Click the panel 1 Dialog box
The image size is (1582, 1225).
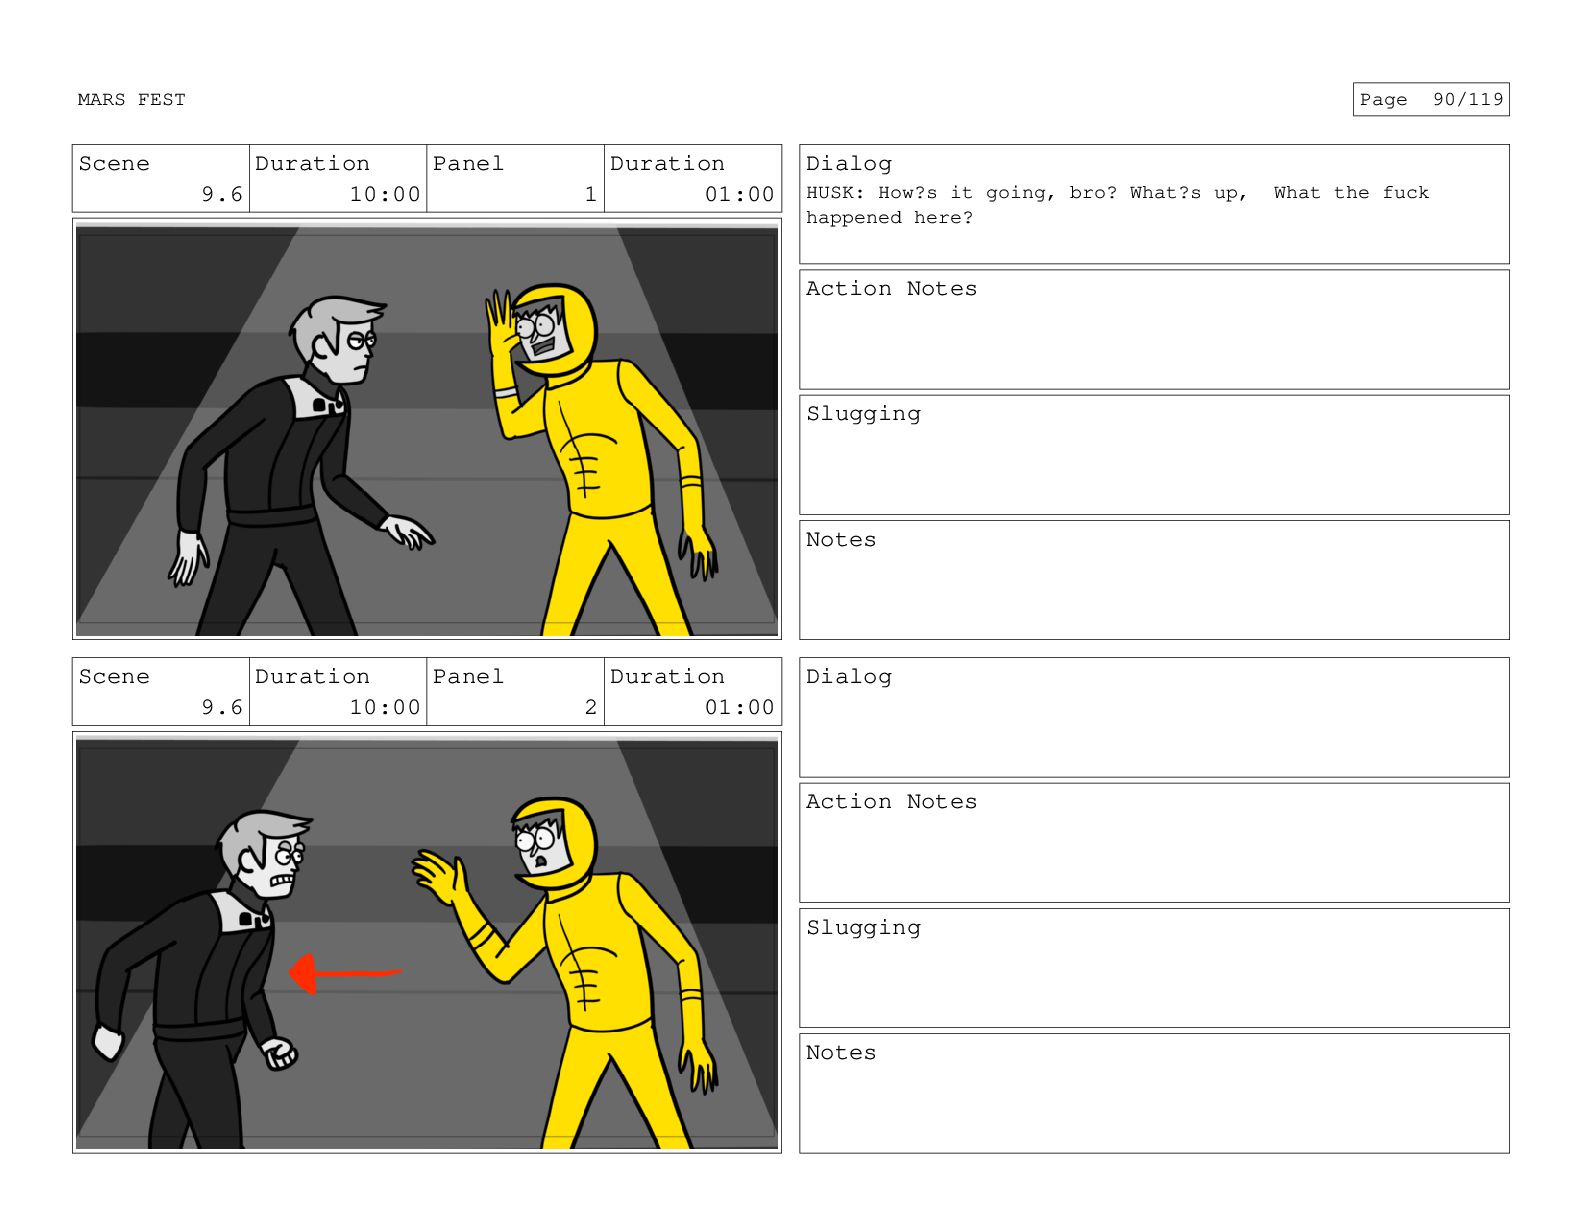tap(1154, 204)
